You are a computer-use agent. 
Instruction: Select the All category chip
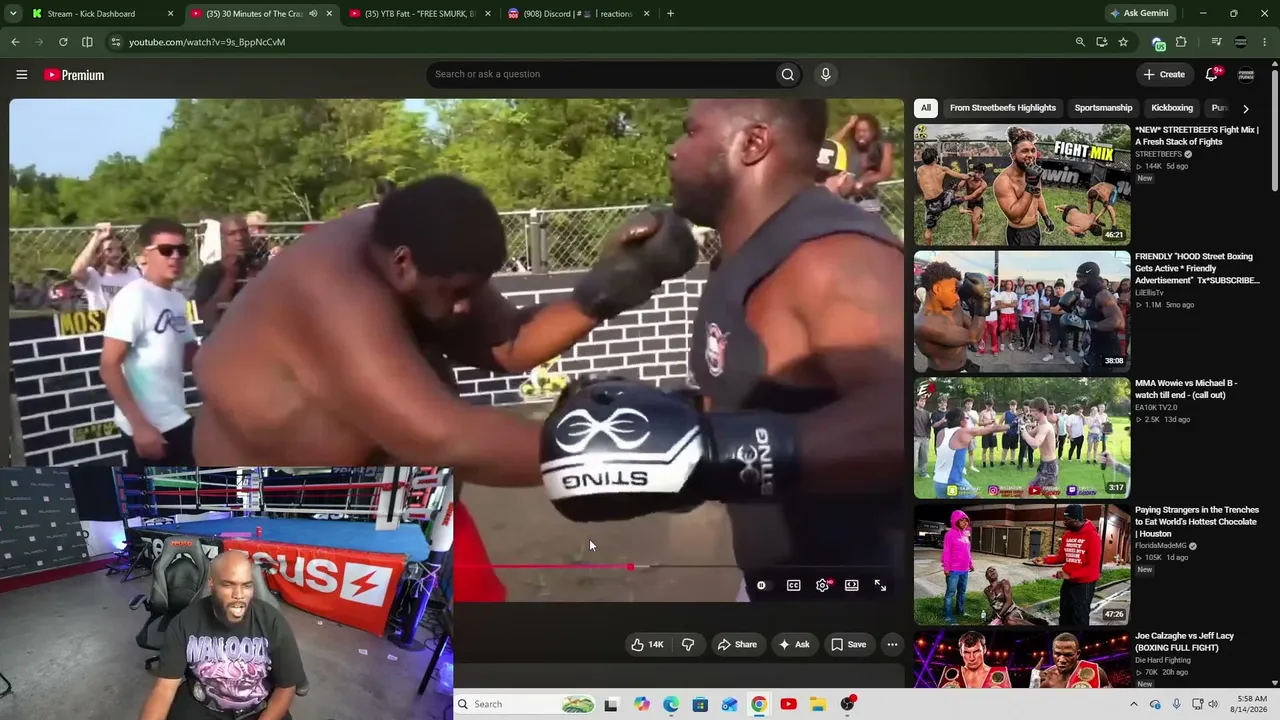pyautogui.click(x=926, y=108)
